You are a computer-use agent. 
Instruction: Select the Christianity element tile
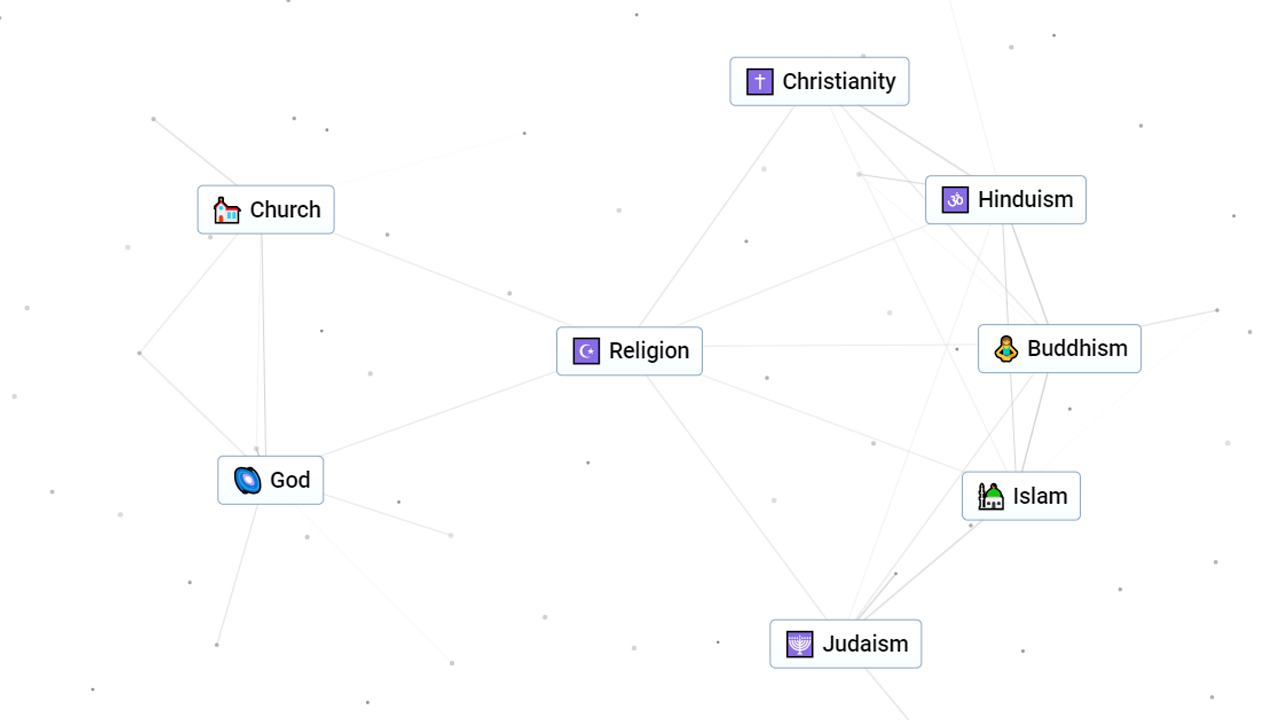819,81
